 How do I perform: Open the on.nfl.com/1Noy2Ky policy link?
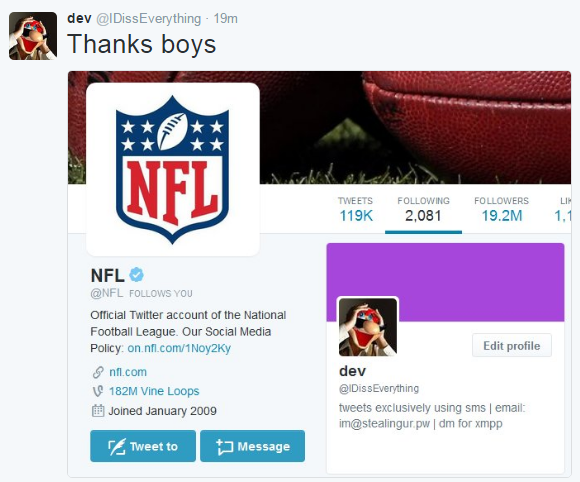(x=179, y=348)
